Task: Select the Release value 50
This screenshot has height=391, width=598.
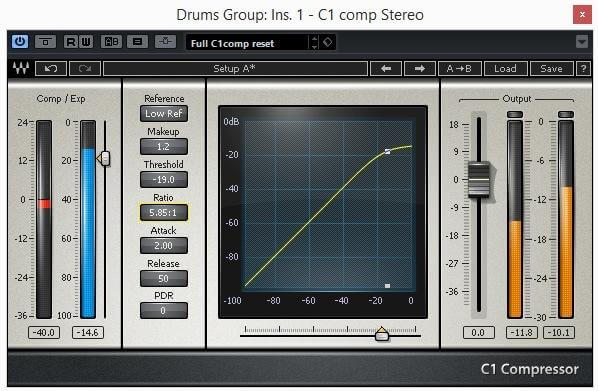Action: pos(164,278)
